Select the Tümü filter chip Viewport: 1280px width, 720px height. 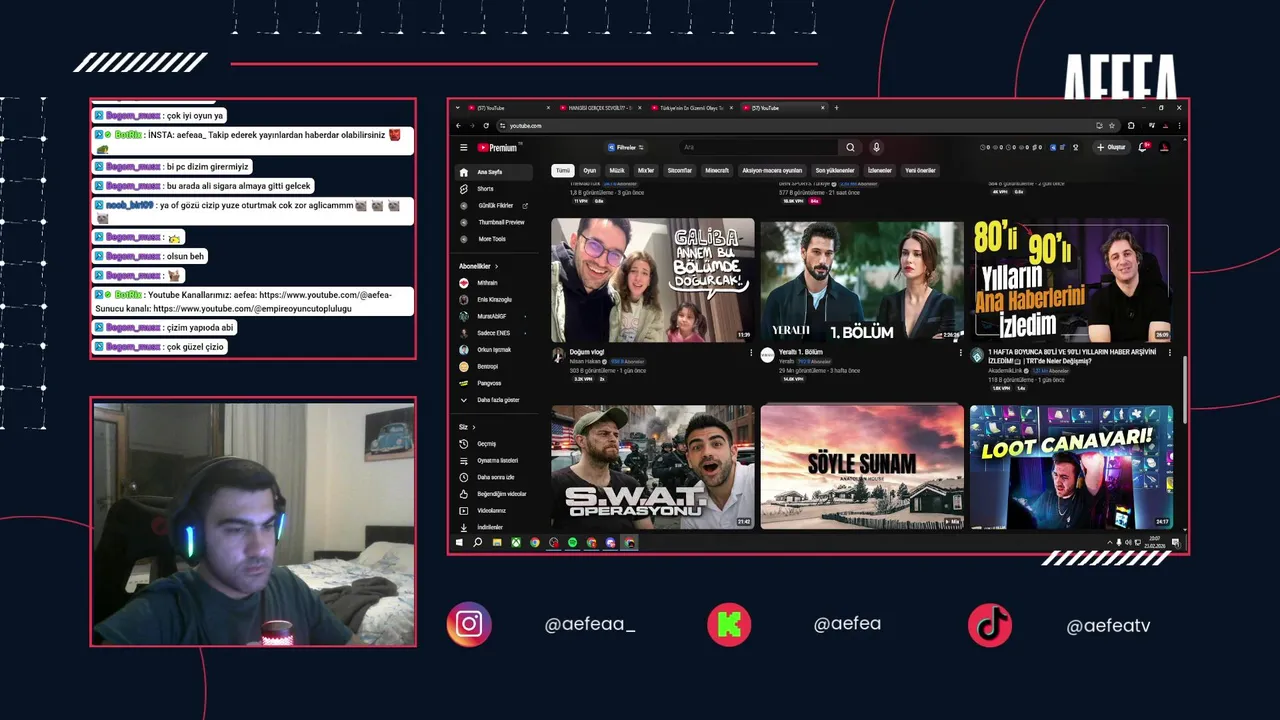point(563,171)
